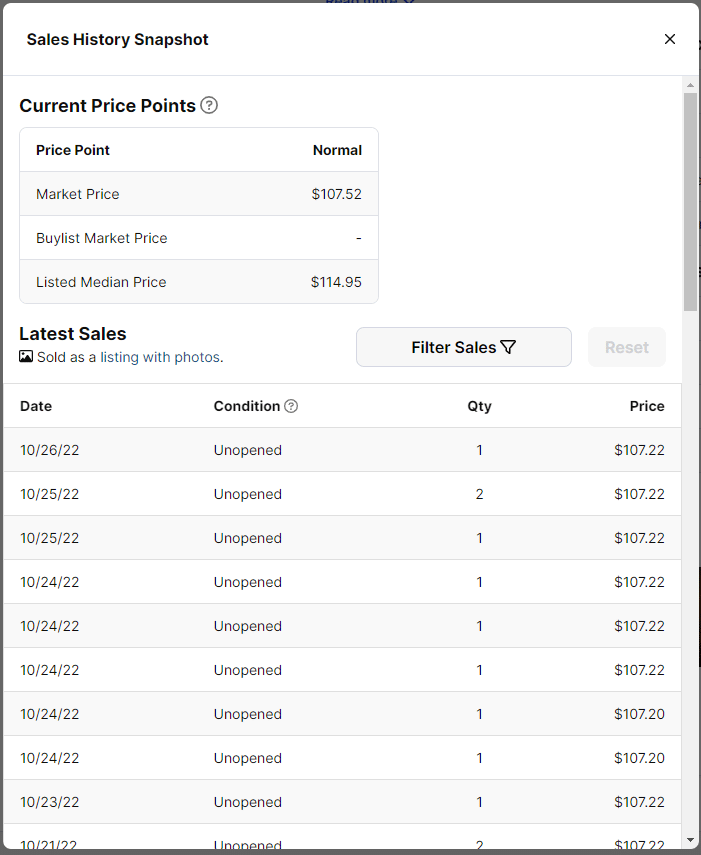Click the Sales History Snapshot title
The height and width of the screenshot is (855, 701).
tap(117, 40)
